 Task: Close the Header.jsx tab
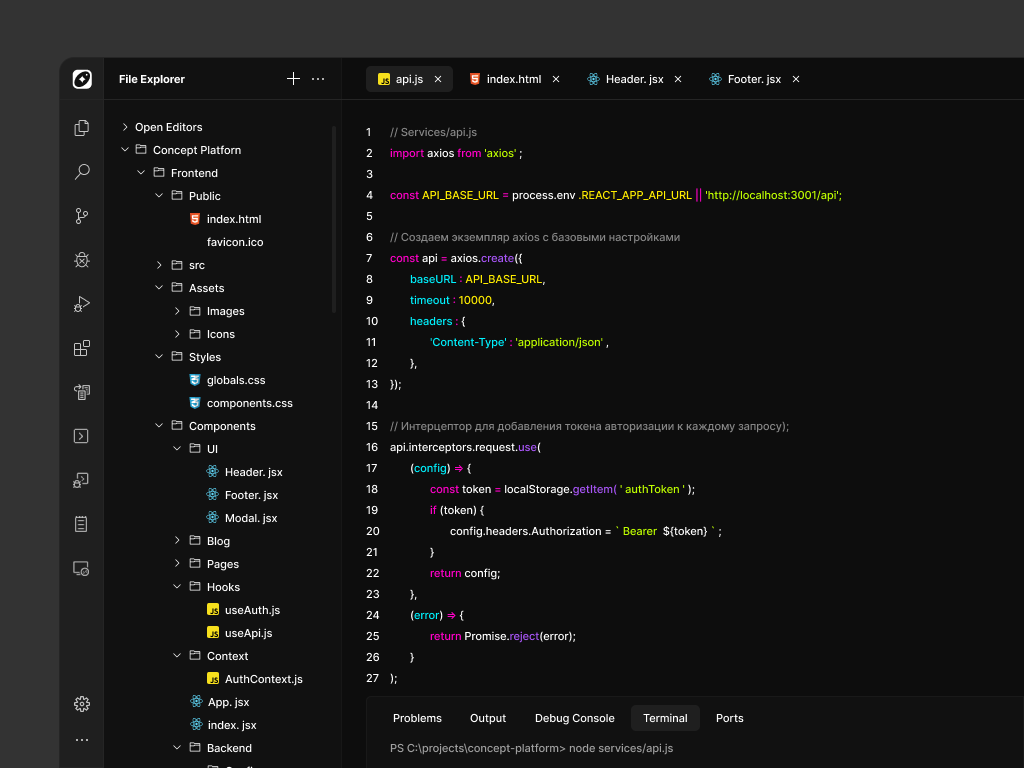(x=678, y=79)
